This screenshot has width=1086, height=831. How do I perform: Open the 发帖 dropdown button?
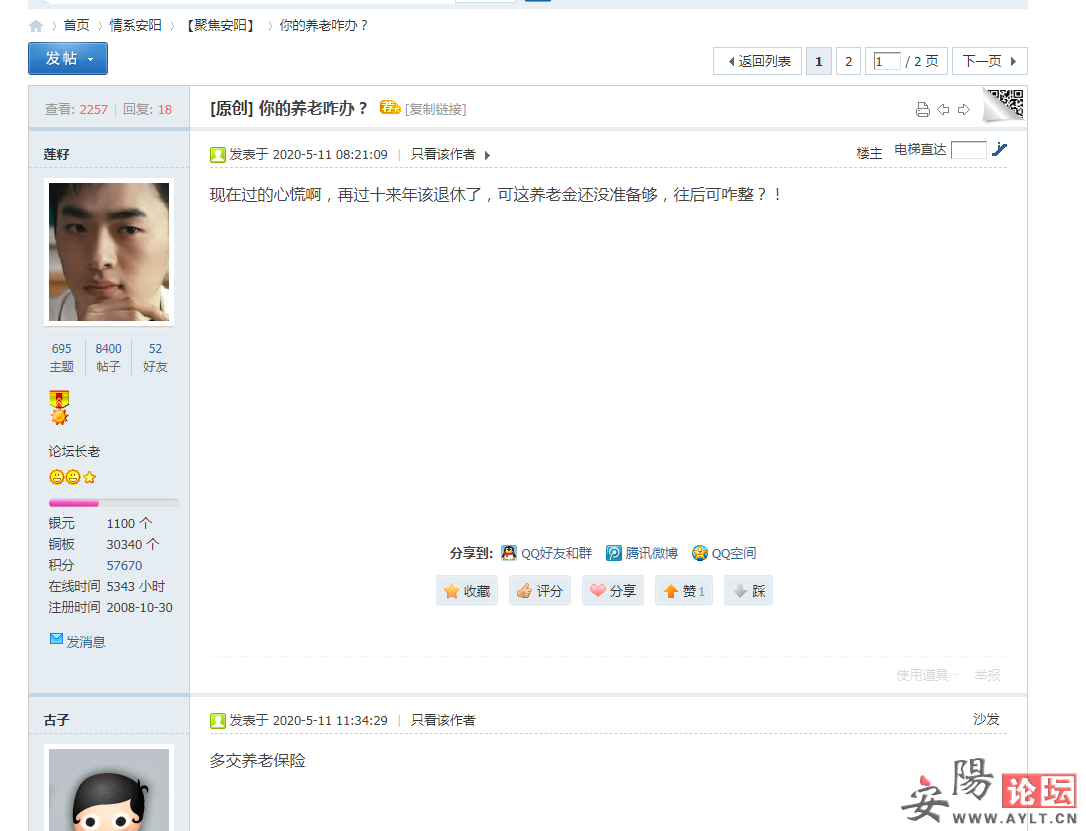pos(68,58)
